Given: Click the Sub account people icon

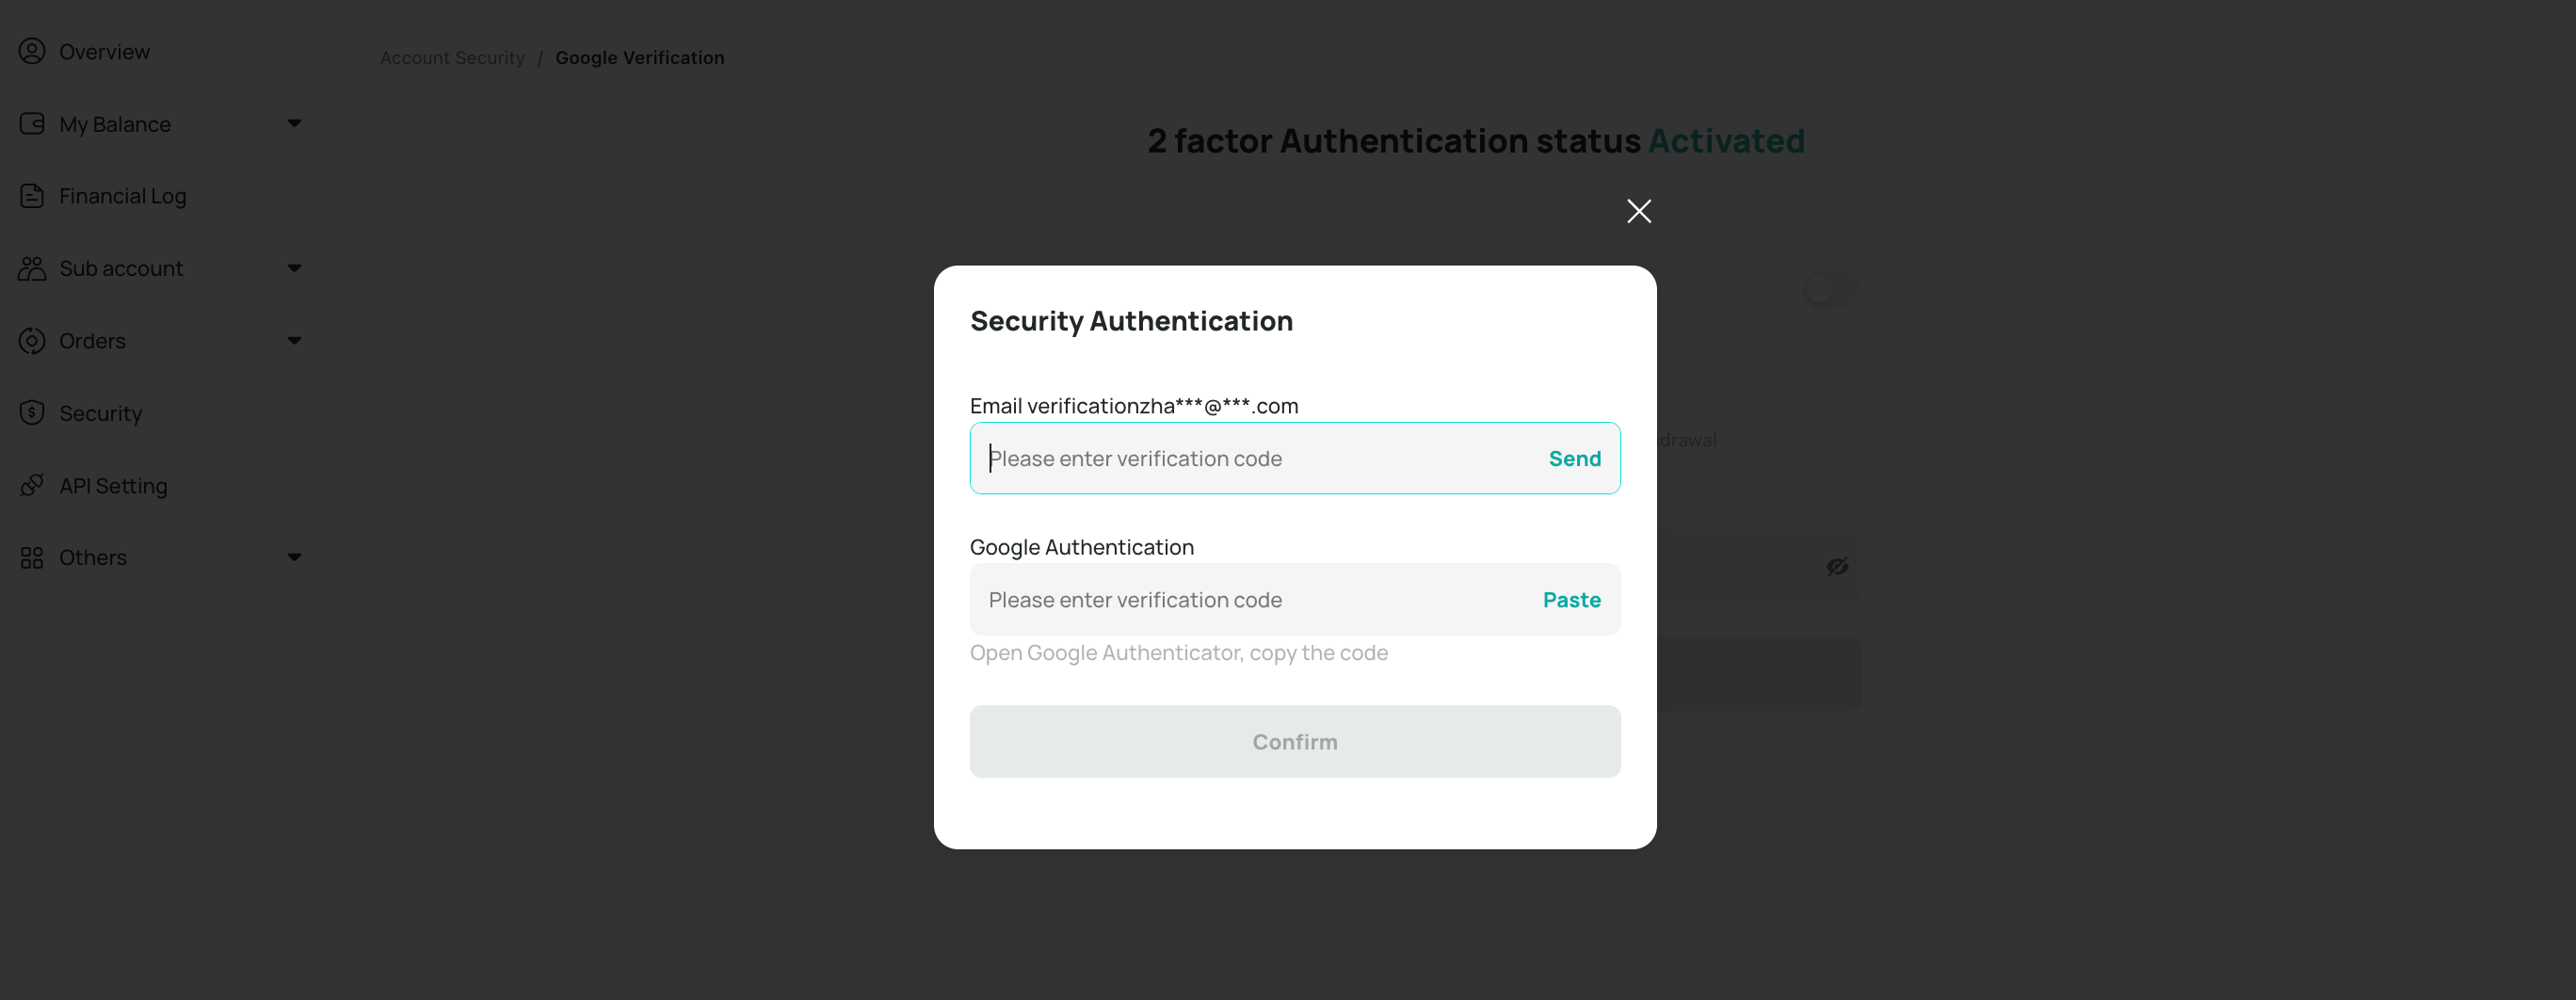Looking at the screenshot, I should pyautogui.click(x=32, y=268).
